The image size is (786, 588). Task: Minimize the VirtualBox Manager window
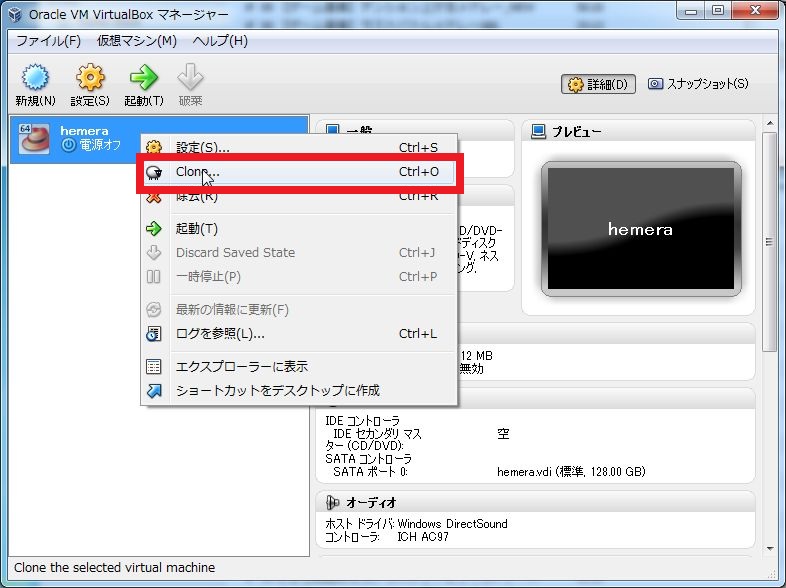(691, 11)
